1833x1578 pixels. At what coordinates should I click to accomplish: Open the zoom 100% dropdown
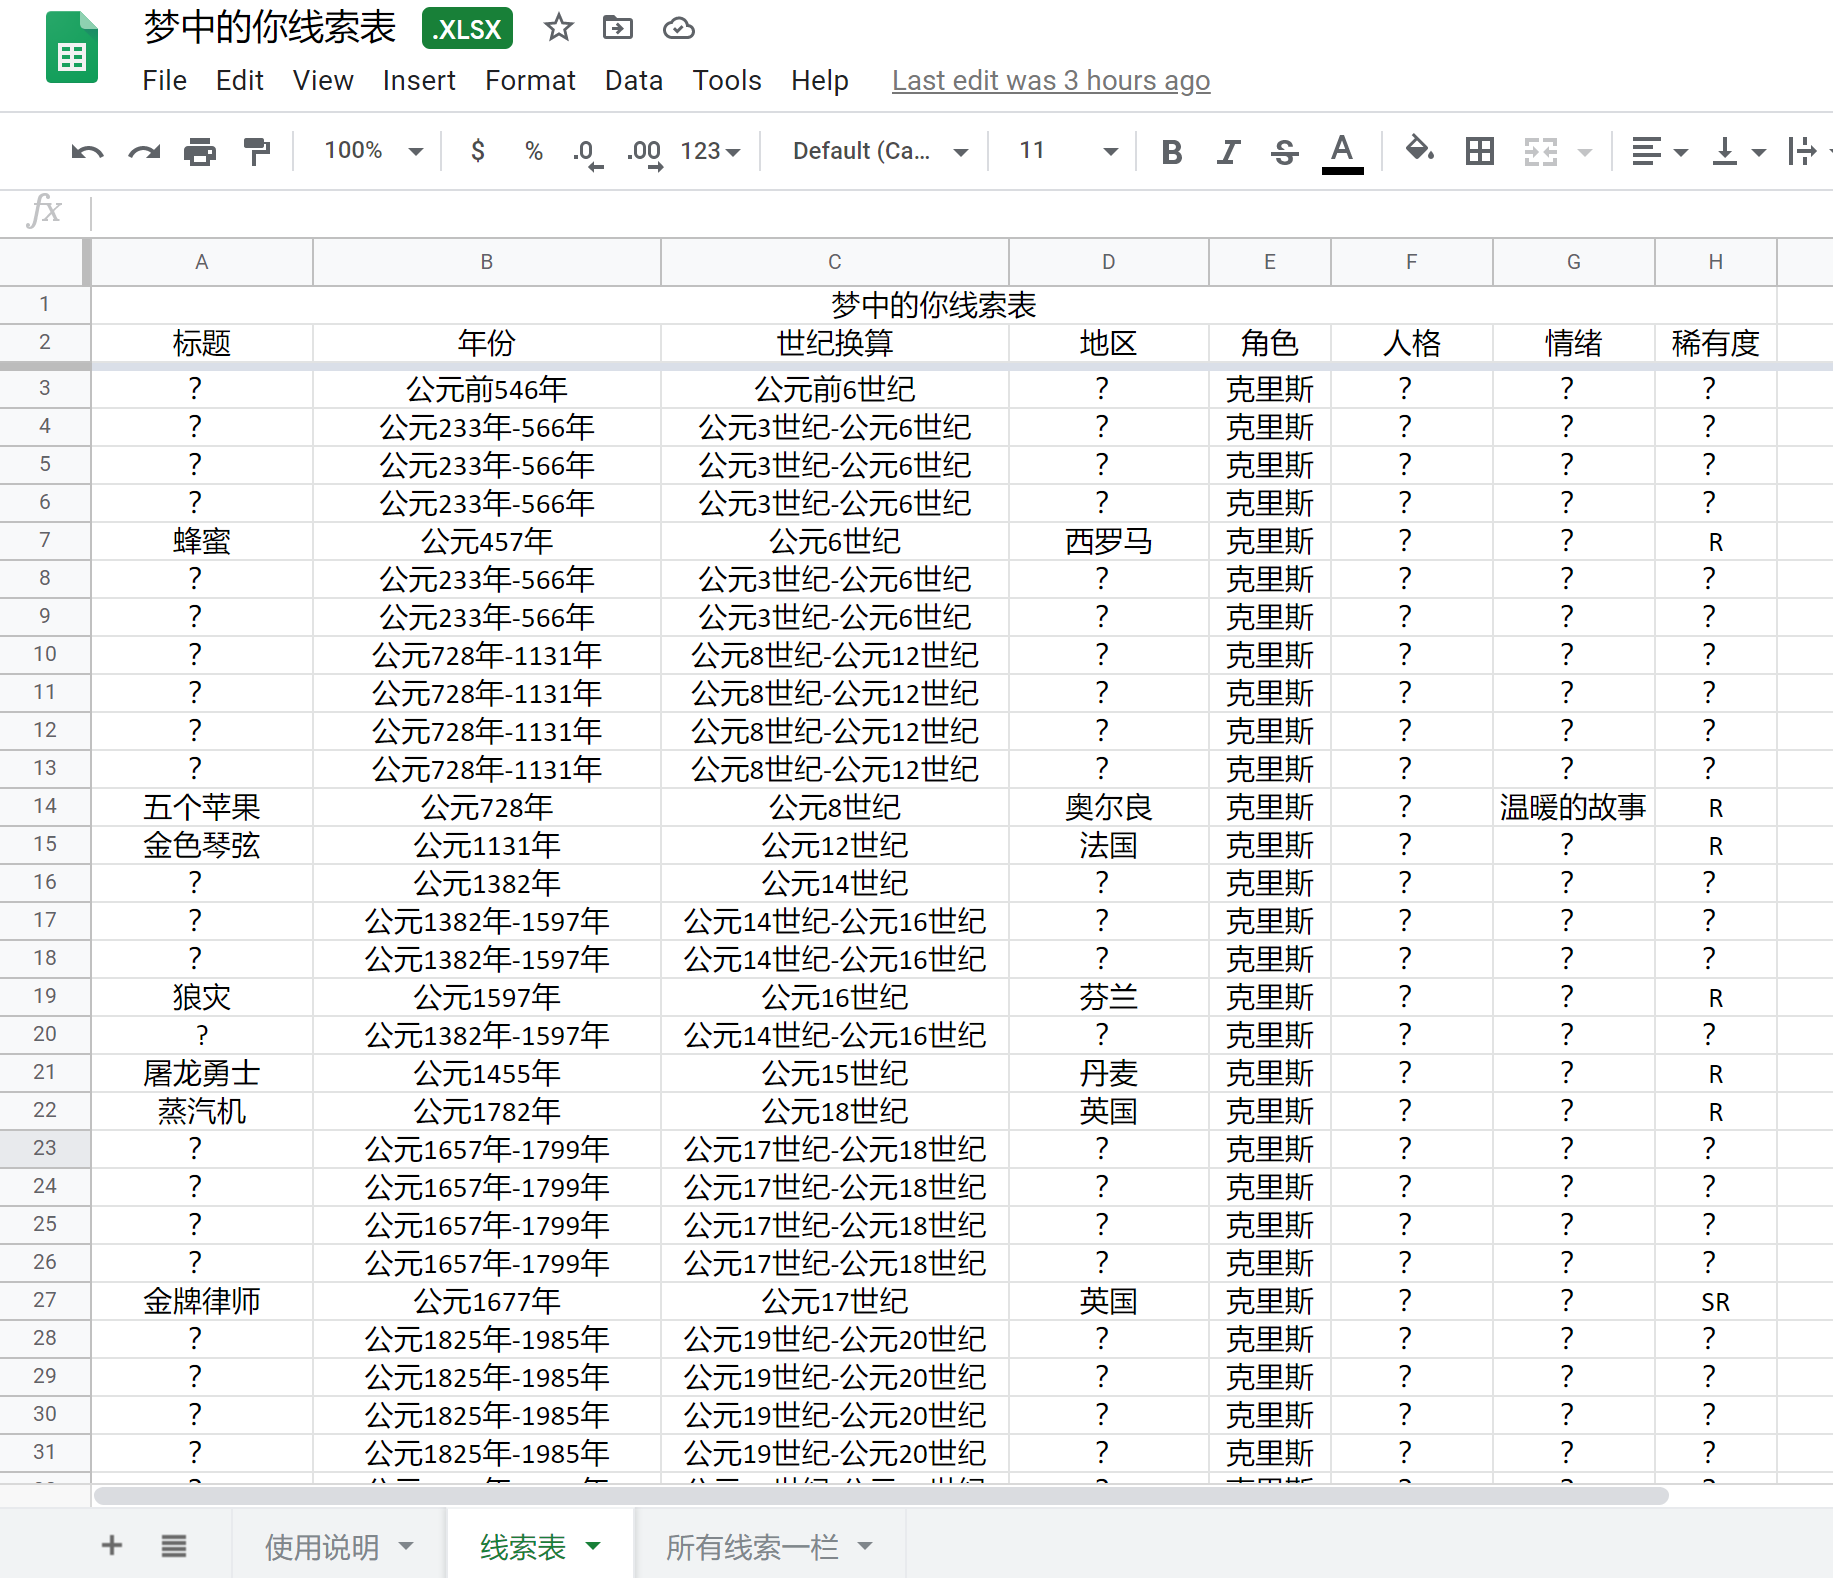tap(373, 151)
